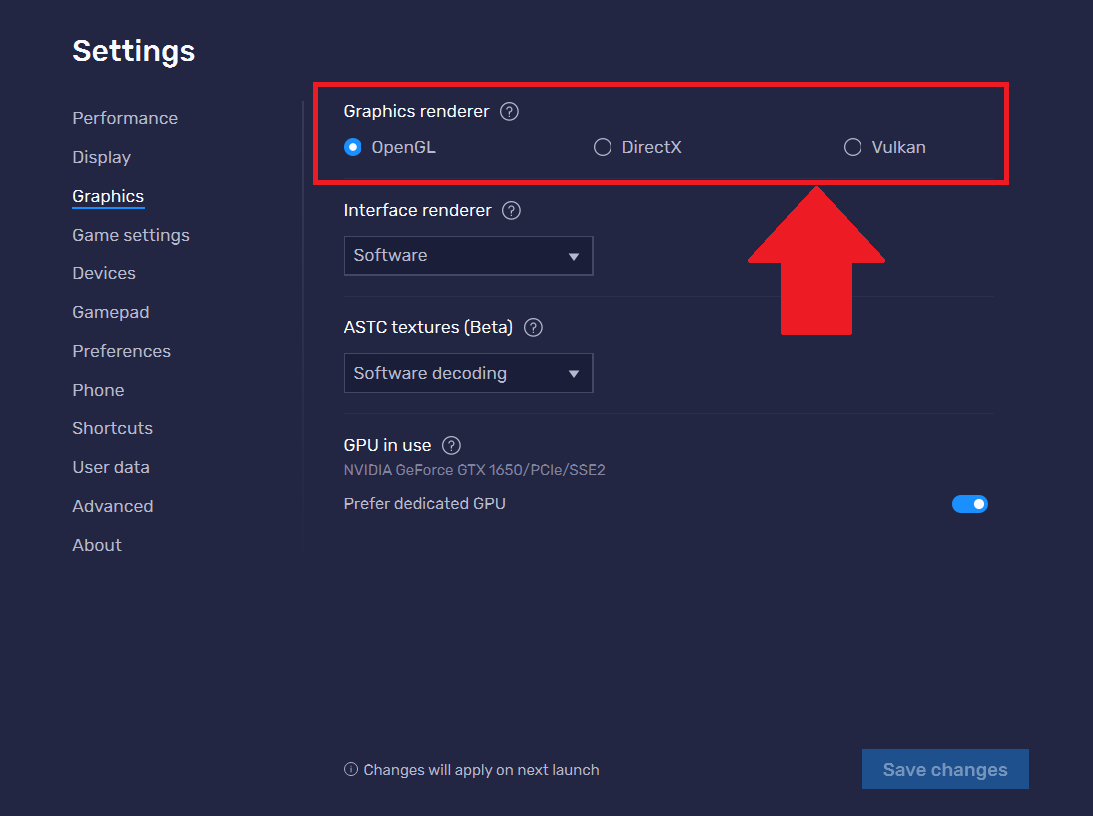Open the Game settings section

tap(131, 235)
